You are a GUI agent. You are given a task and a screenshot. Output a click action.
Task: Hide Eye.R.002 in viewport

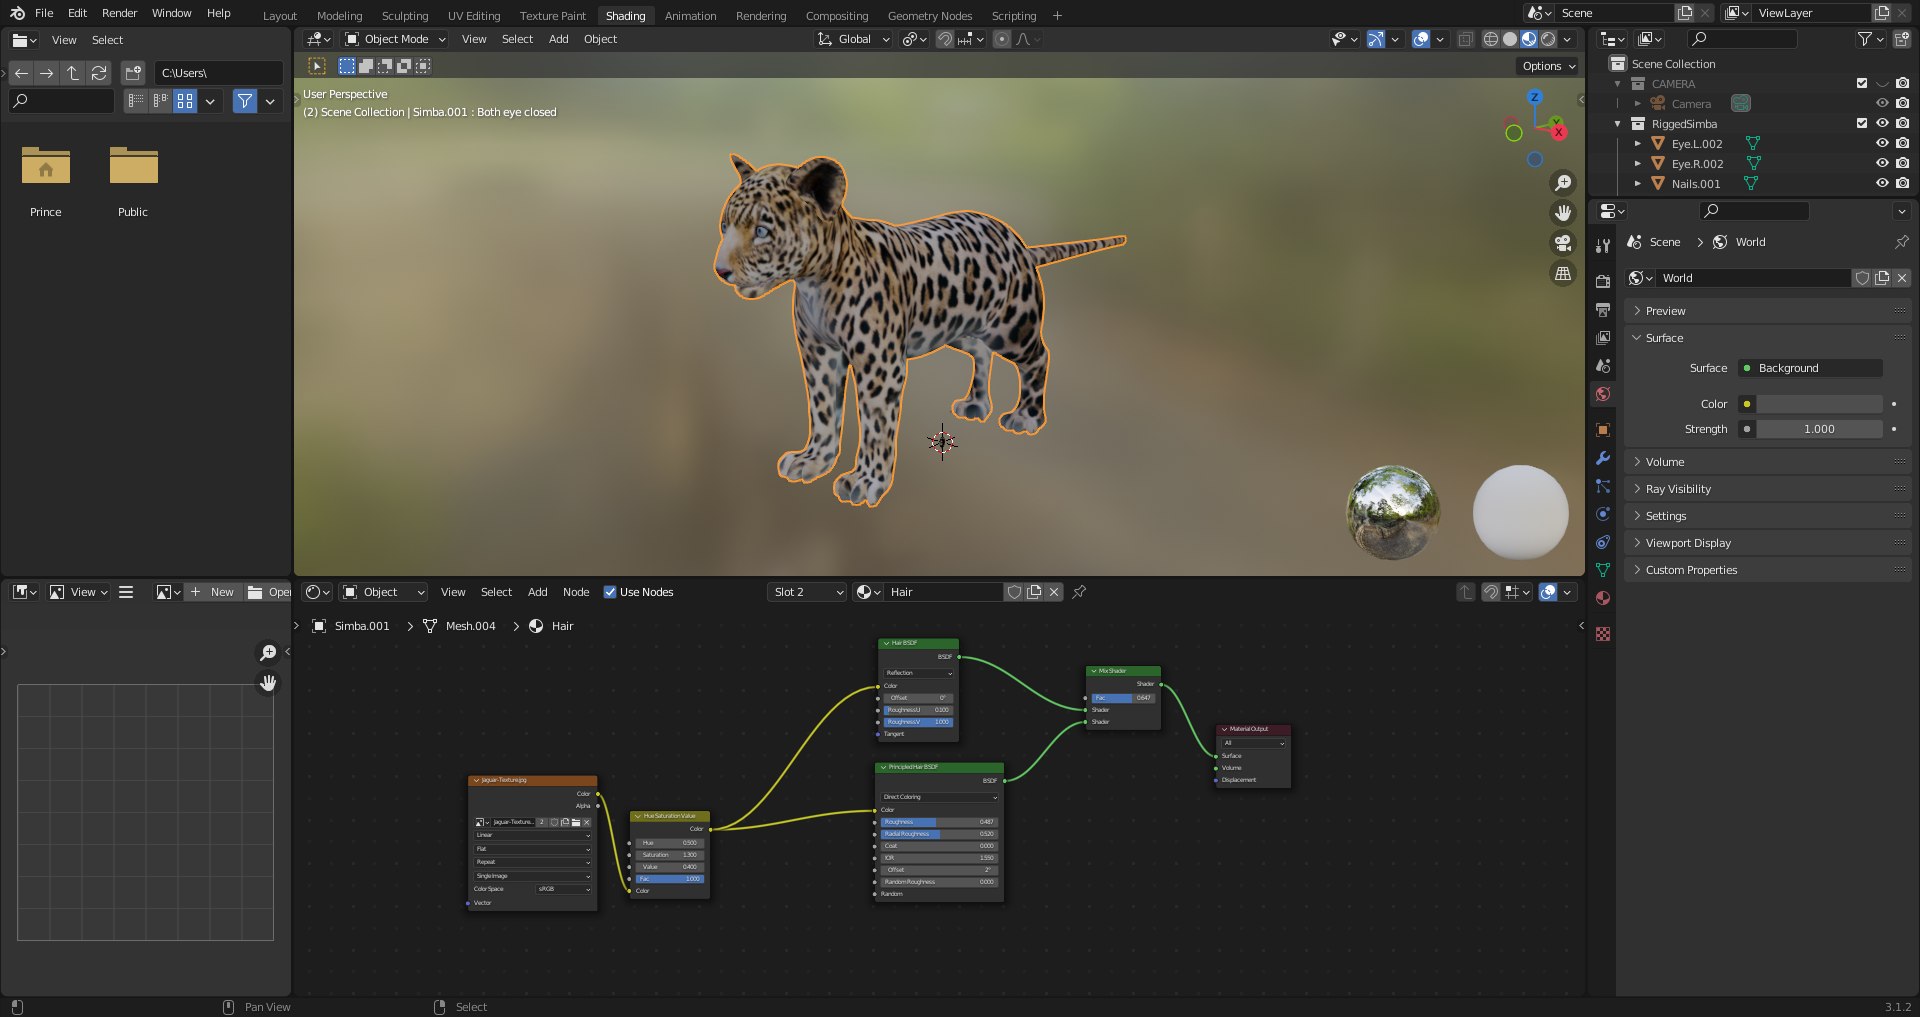(1882, 164)
